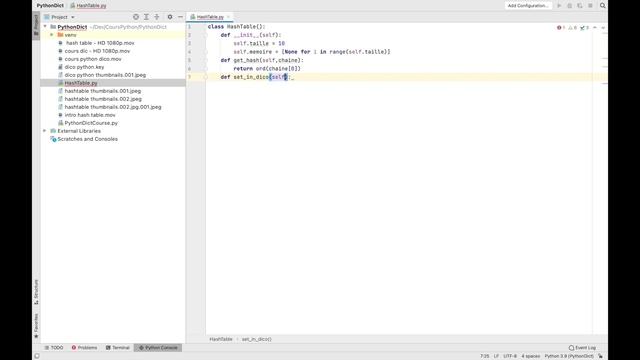The image size is (640, 360).
Task: Open Project panel settings gear
Action: point(170,17)
